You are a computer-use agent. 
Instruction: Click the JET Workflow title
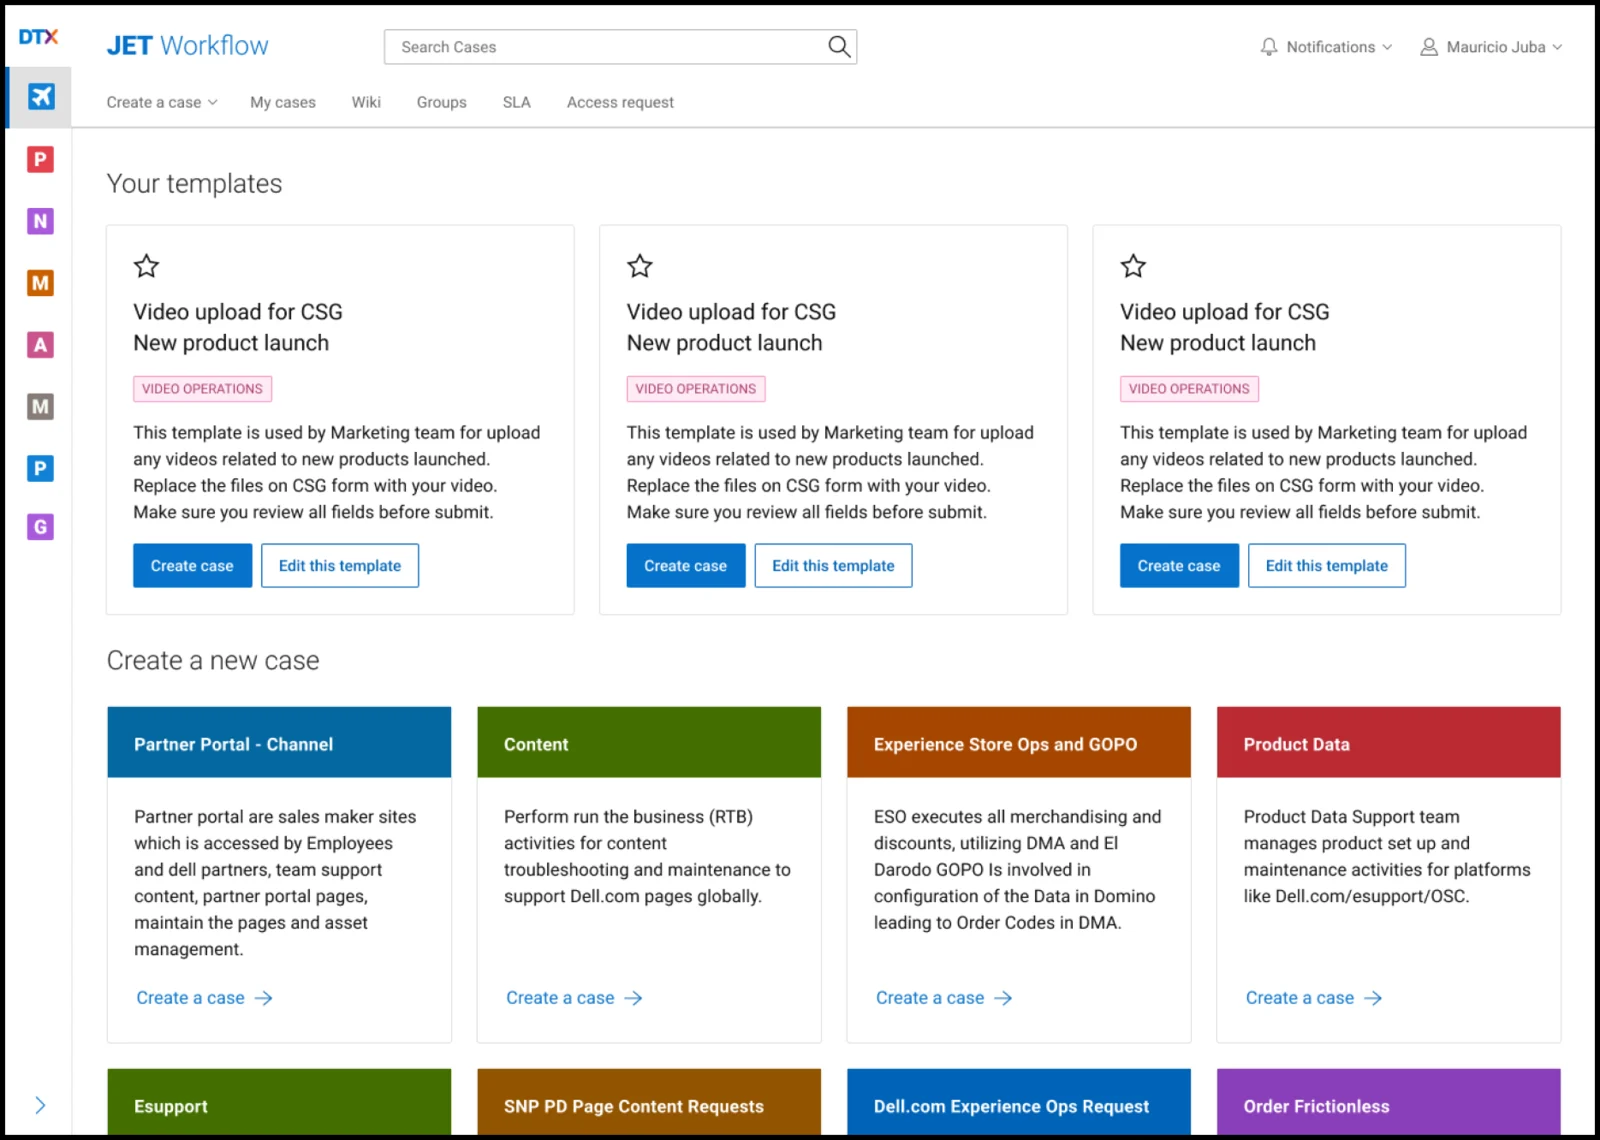tap(188, 46)
